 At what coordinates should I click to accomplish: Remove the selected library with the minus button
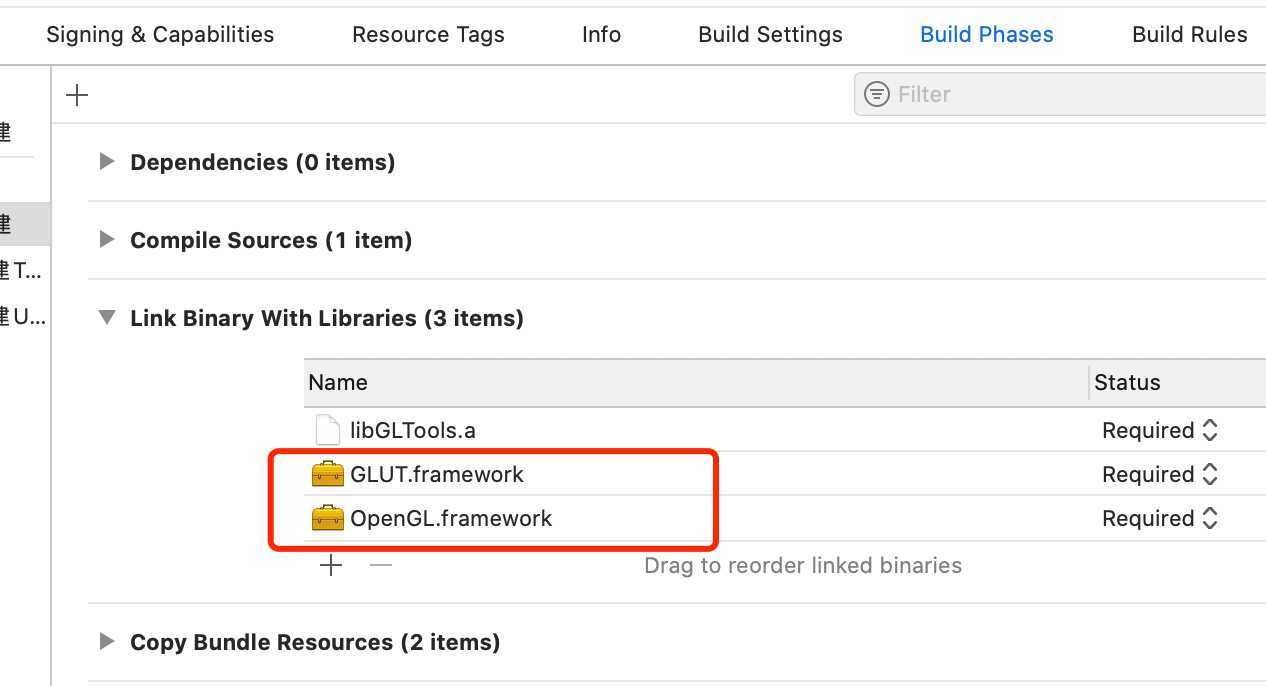coord(381,566)
